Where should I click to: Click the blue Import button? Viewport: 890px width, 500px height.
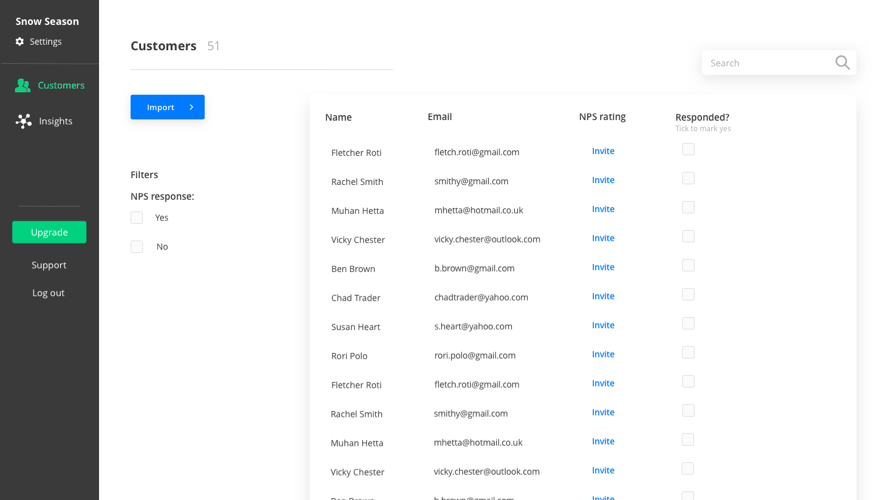tap(161, 107)
